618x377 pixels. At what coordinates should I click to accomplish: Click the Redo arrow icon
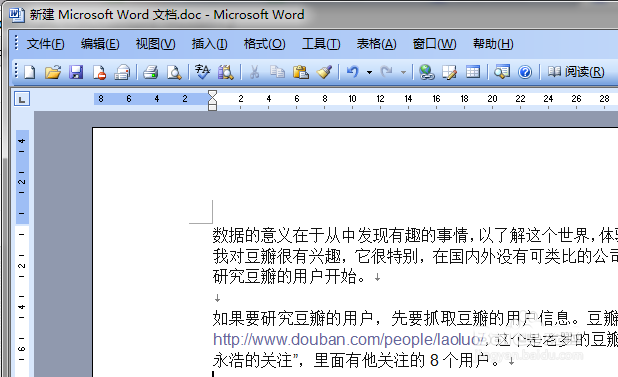click(x=387, y=72)
